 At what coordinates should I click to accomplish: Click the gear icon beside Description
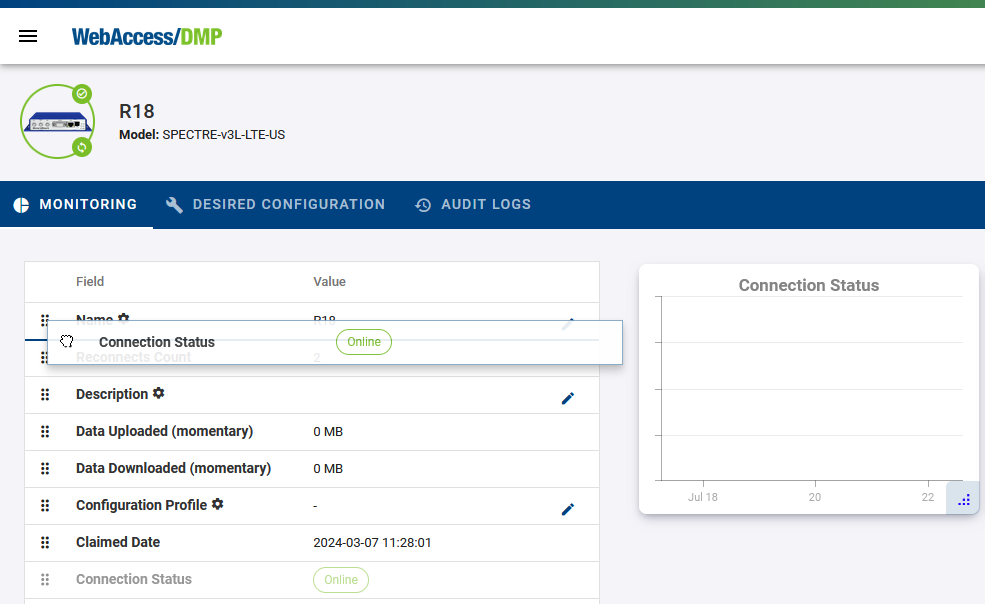[158, 393]
